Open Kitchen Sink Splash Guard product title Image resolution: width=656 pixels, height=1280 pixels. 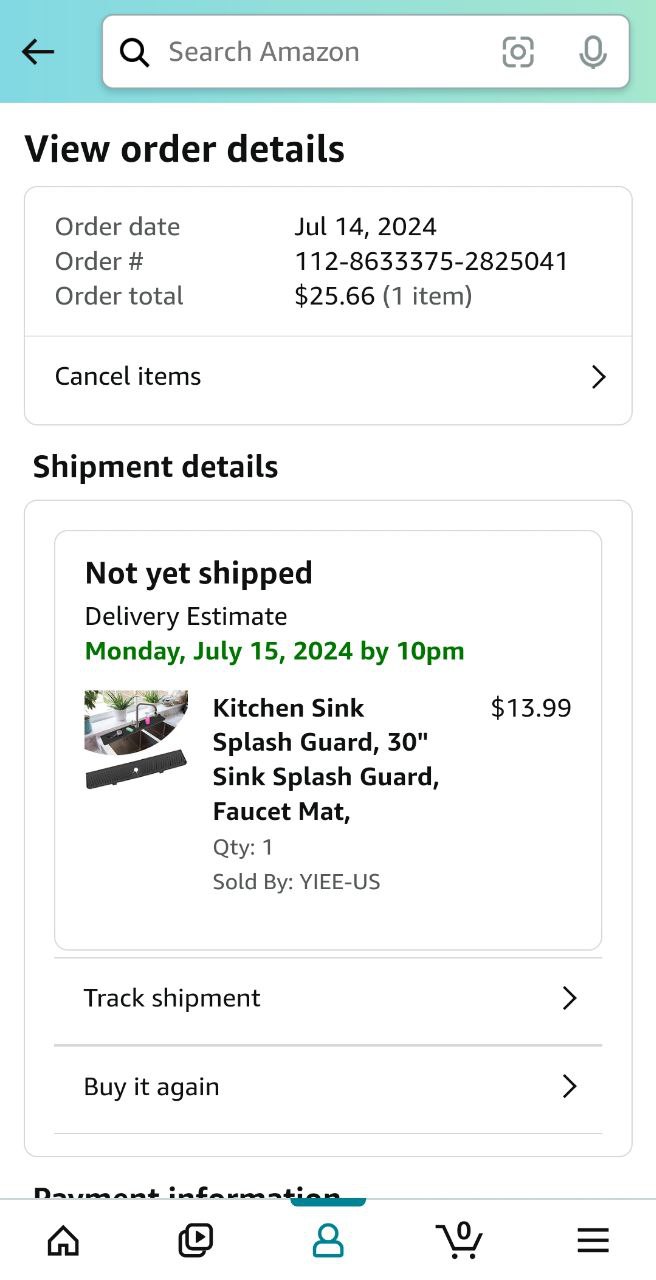tap(325, 759)
